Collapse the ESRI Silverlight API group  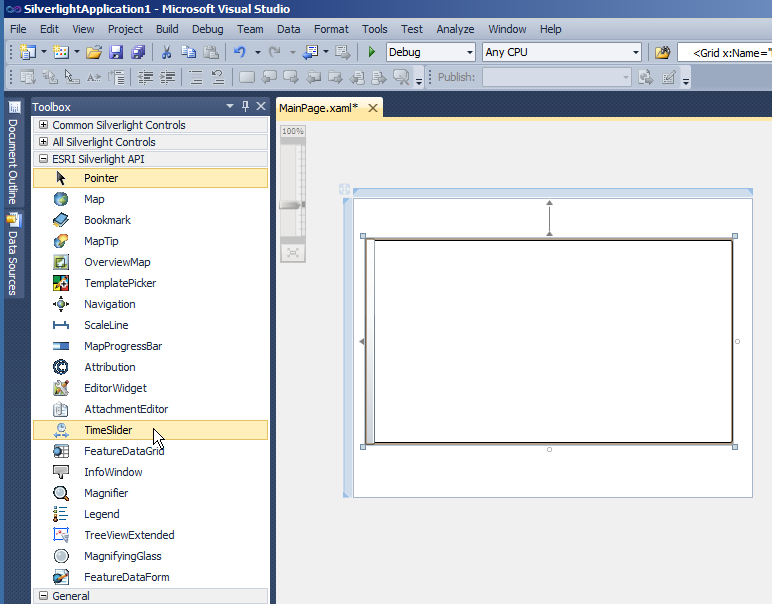tap(43, 159)
